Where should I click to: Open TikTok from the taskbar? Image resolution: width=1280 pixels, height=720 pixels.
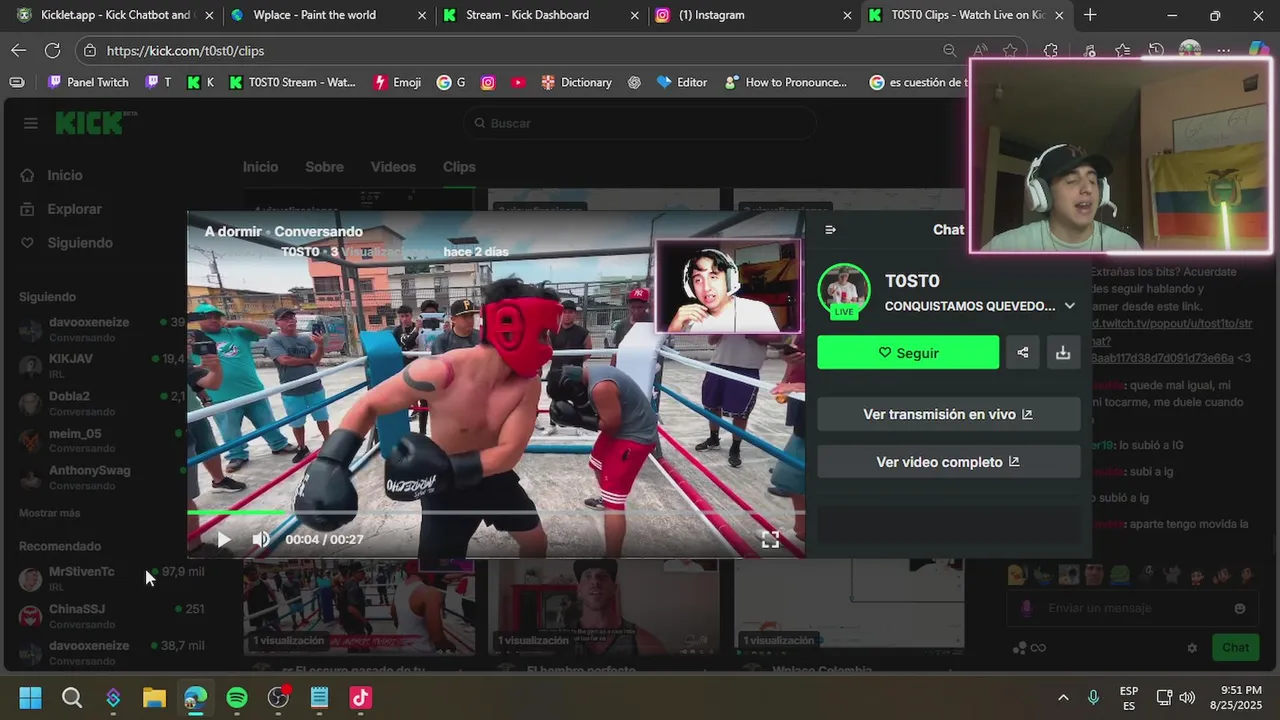(x=360, y=697)
